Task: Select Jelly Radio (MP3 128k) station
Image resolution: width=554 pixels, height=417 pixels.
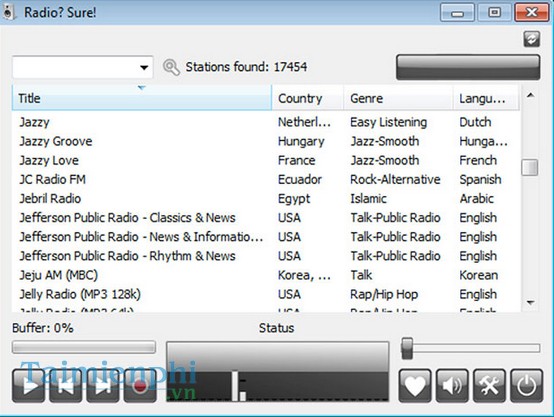Action: (x=266, y=294)
